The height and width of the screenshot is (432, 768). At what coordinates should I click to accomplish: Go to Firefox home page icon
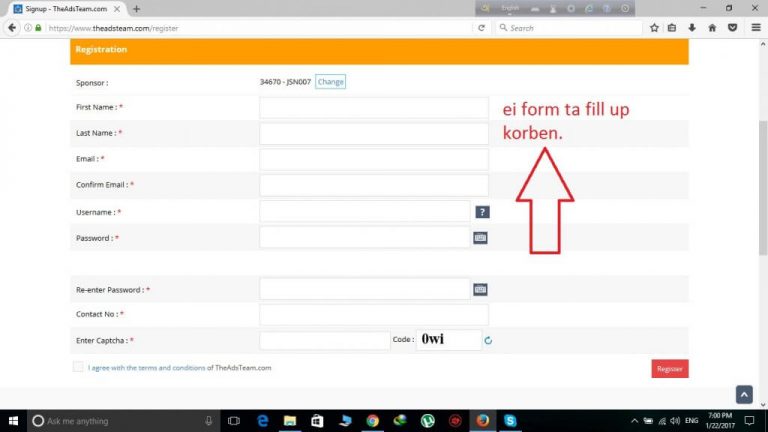click(x=712, y=28)
